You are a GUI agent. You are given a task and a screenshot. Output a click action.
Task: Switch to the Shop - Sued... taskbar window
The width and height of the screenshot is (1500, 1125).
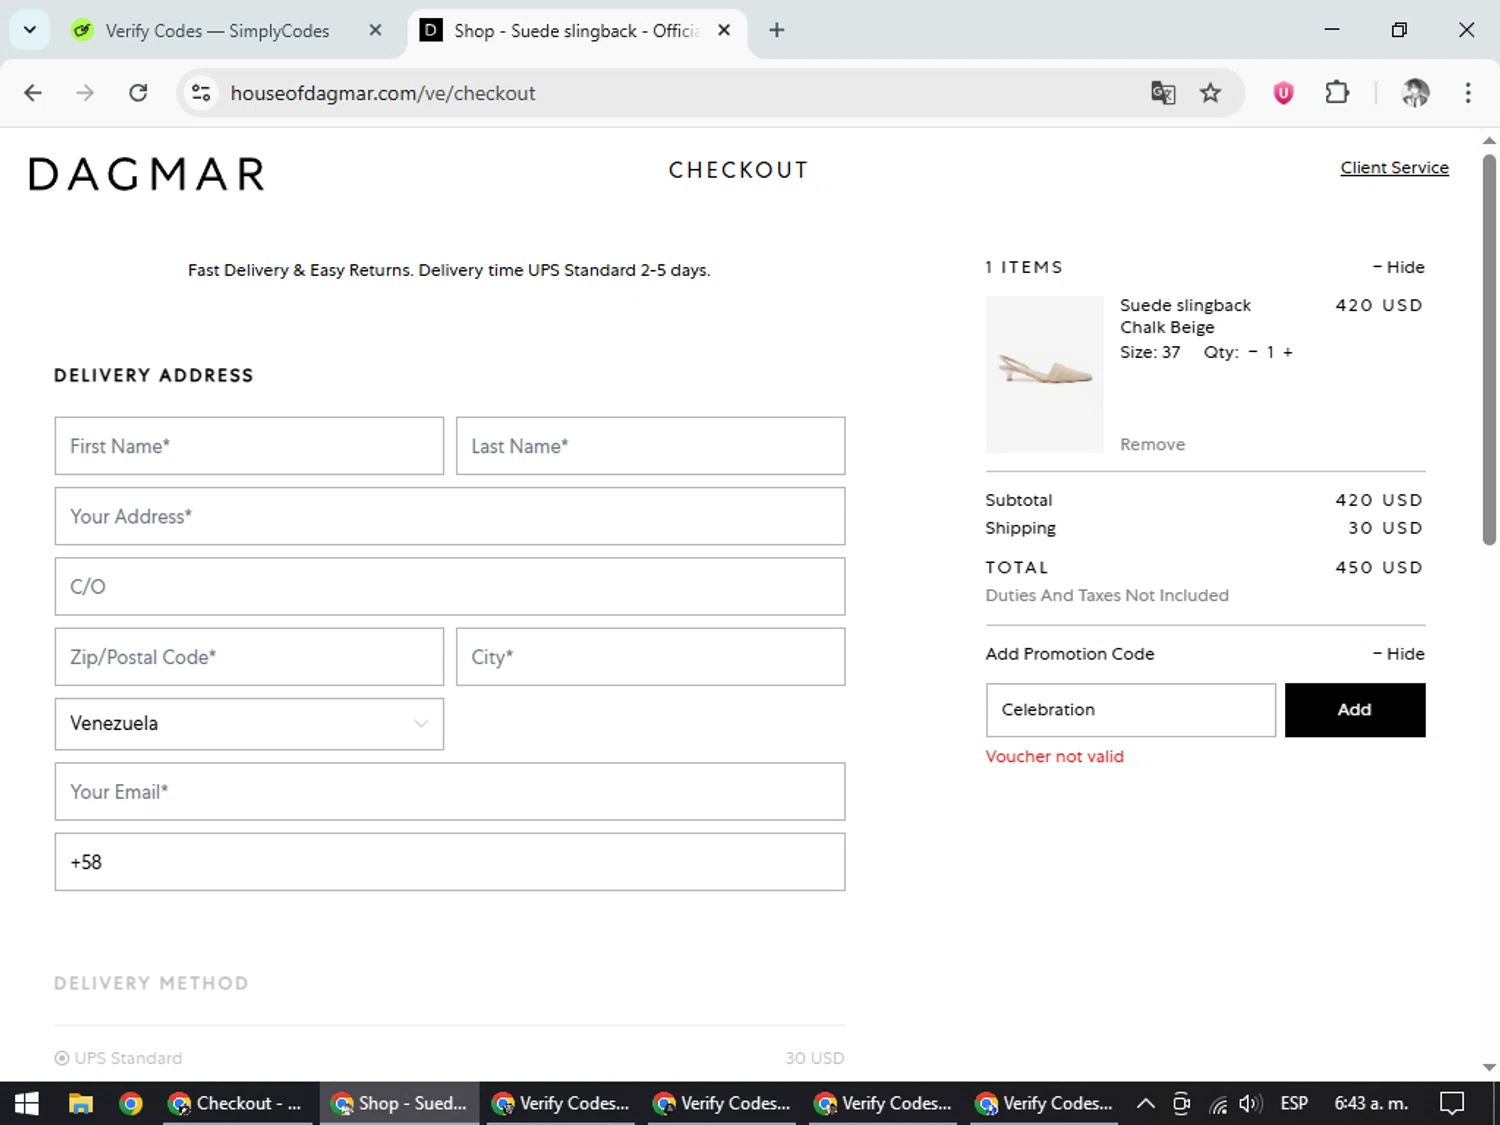click(399, 1103)
